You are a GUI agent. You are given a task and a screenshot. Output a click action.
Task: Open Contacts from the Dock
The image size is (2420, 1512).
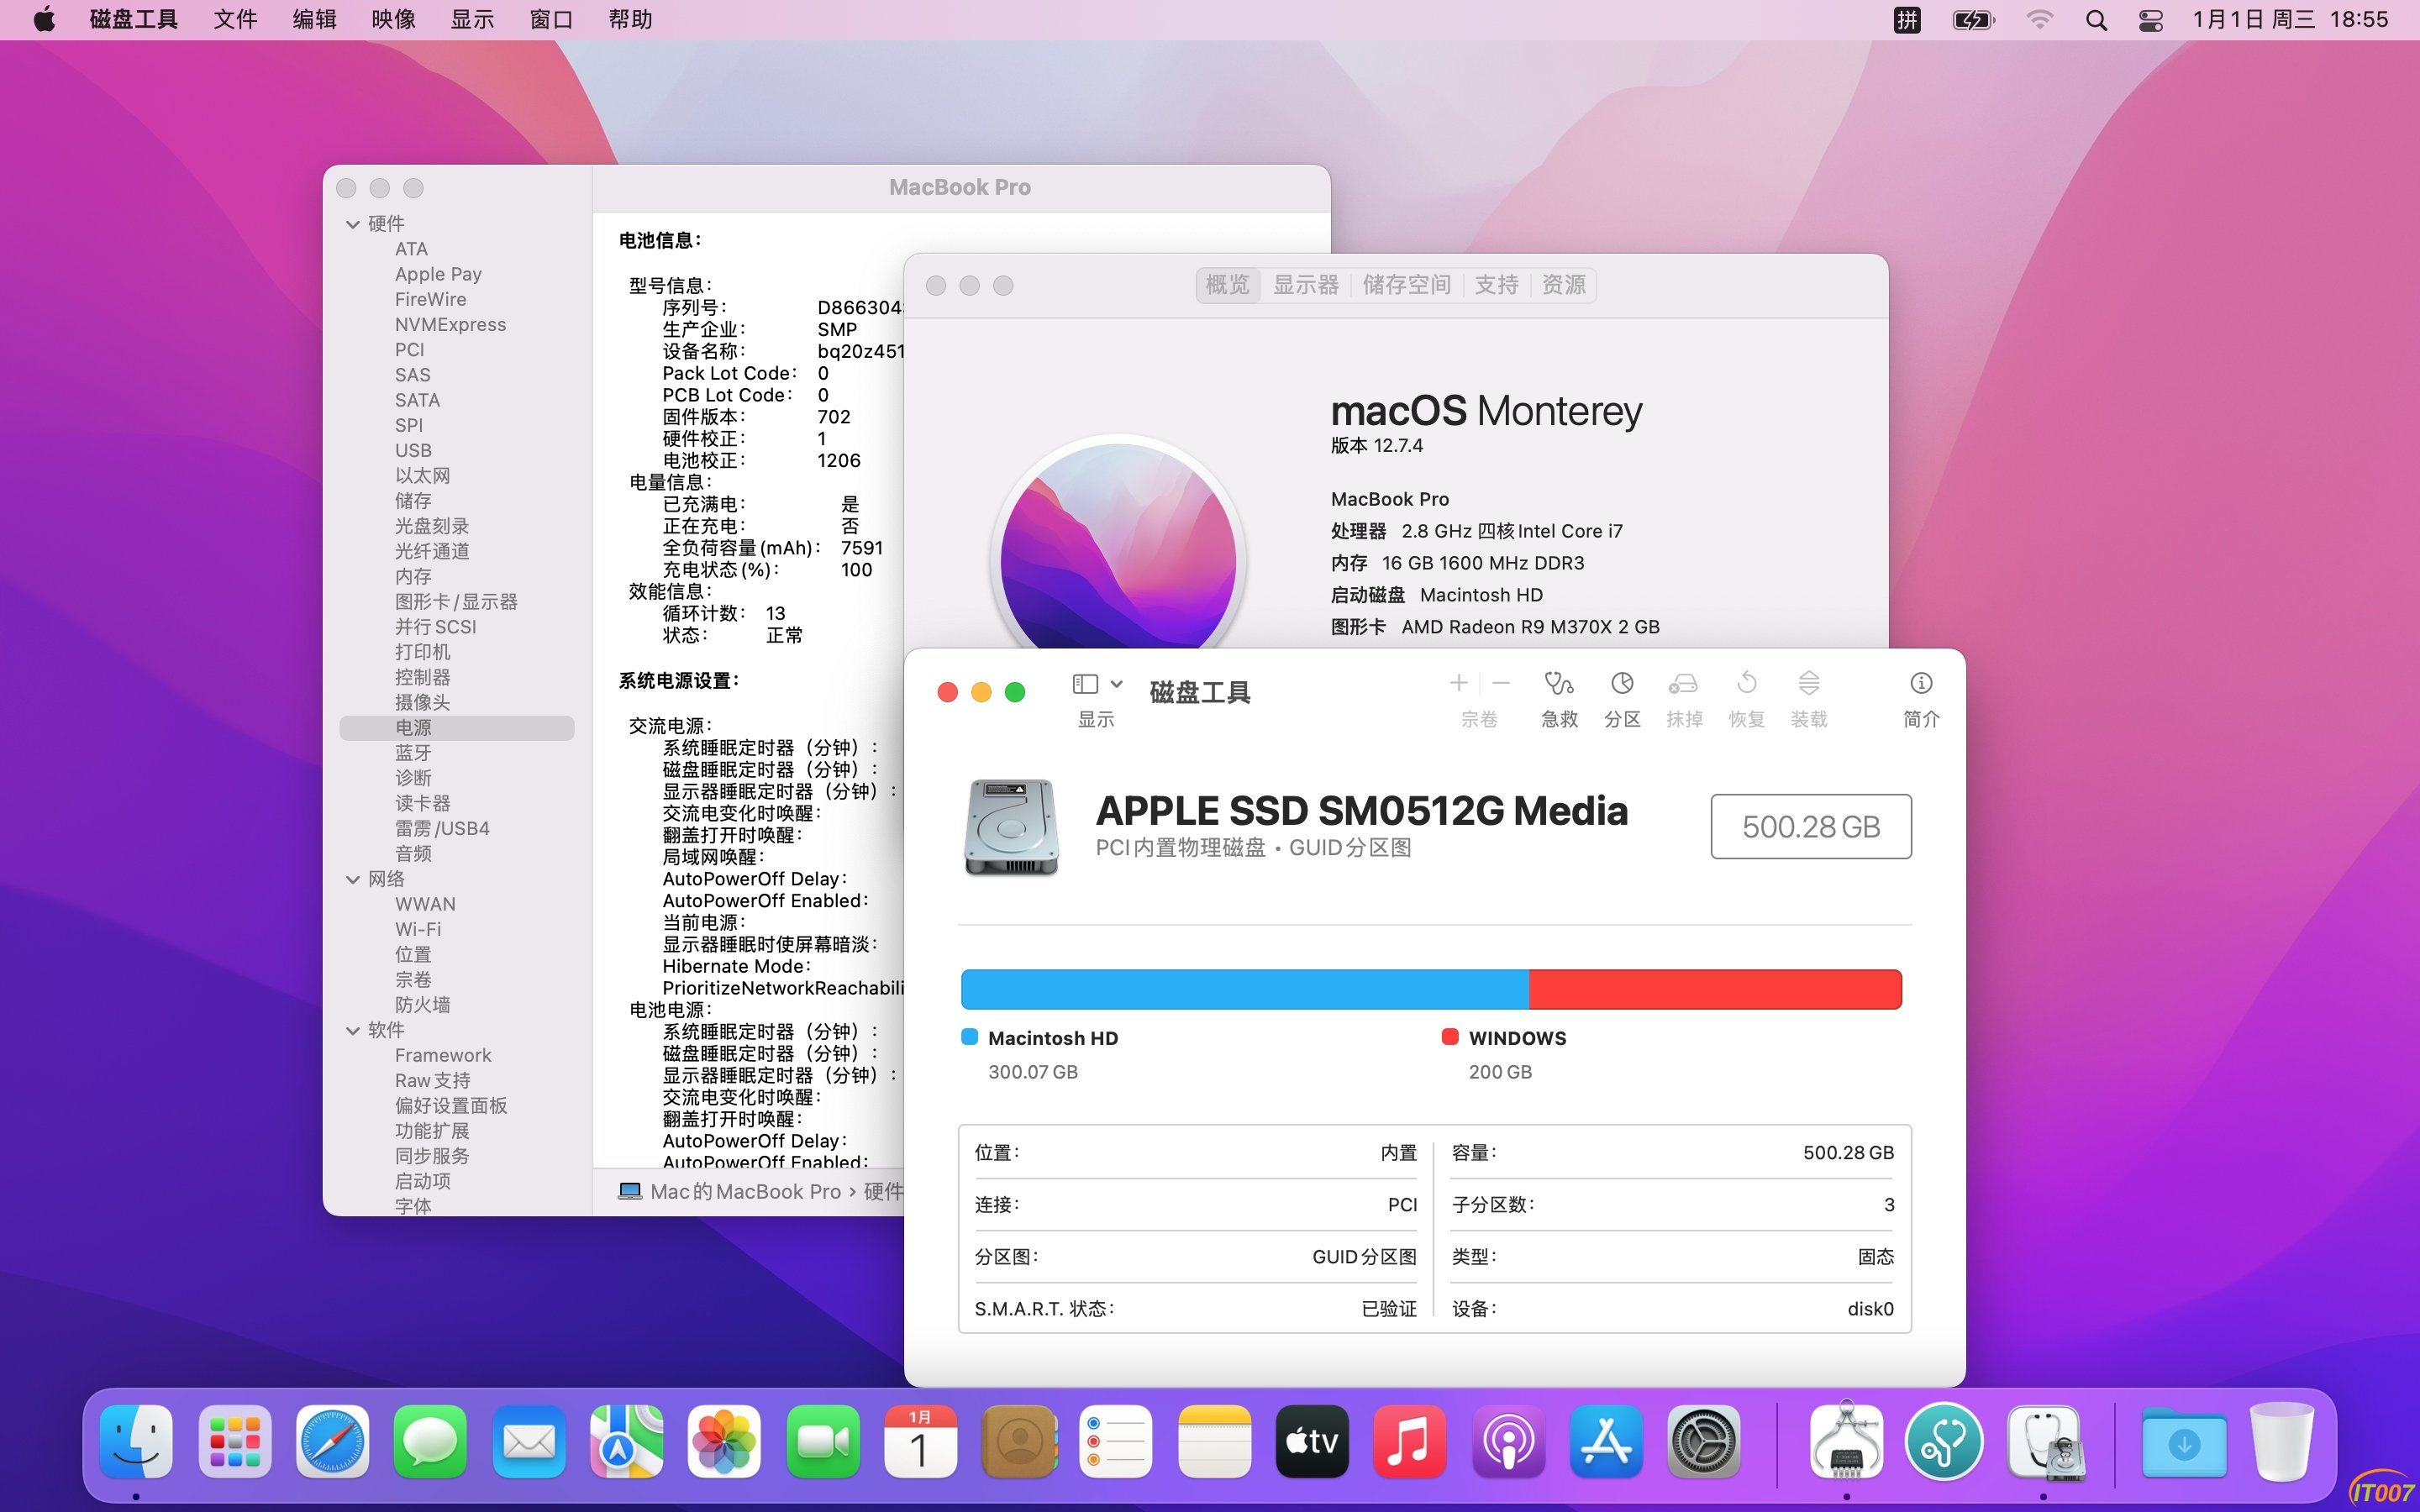1019,1441
